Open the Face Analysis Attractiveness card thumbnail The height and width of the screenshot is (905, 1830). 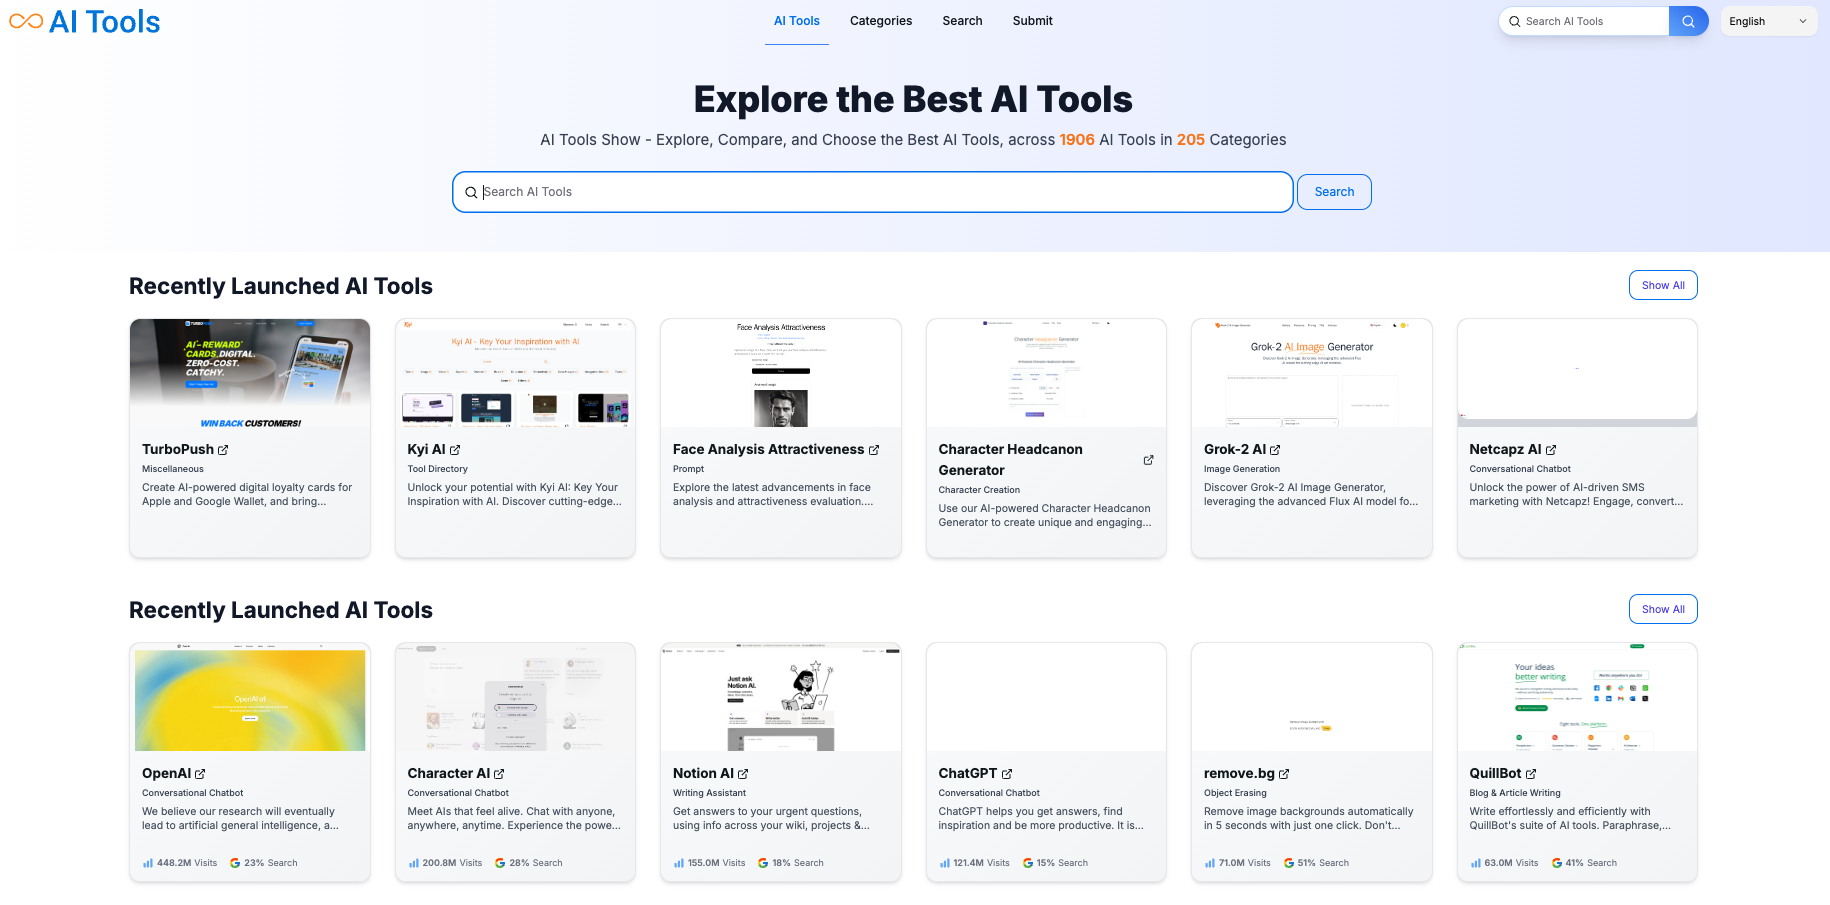(781, 374)
